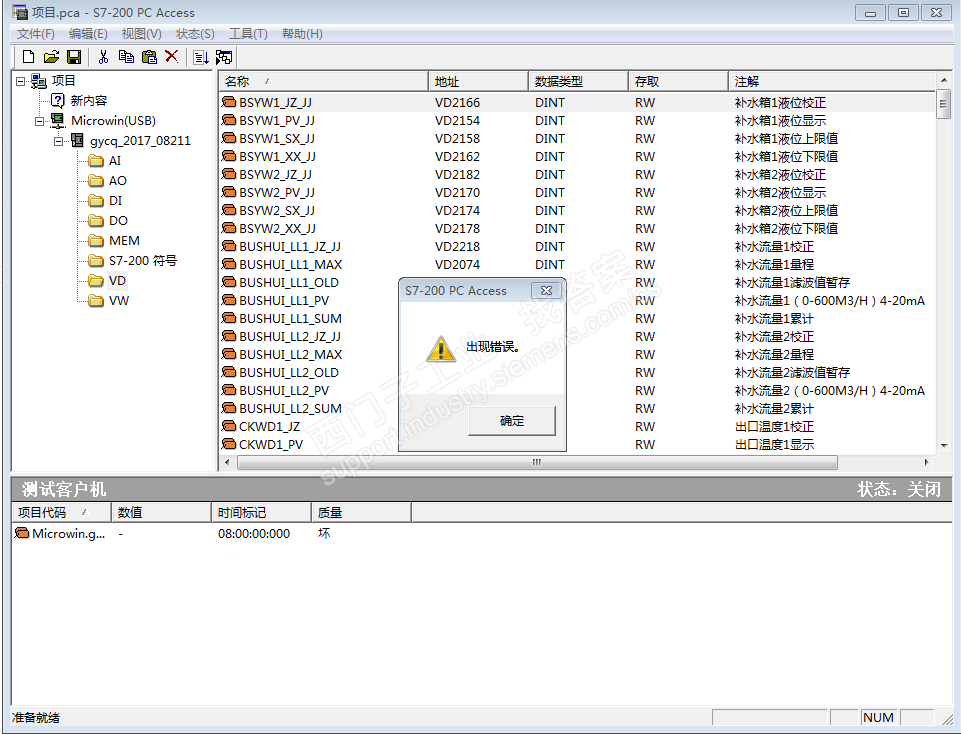Viewport: 961px width, 734px height.
Task: Click the 数据类型 column header
Action: coord(578,81)
